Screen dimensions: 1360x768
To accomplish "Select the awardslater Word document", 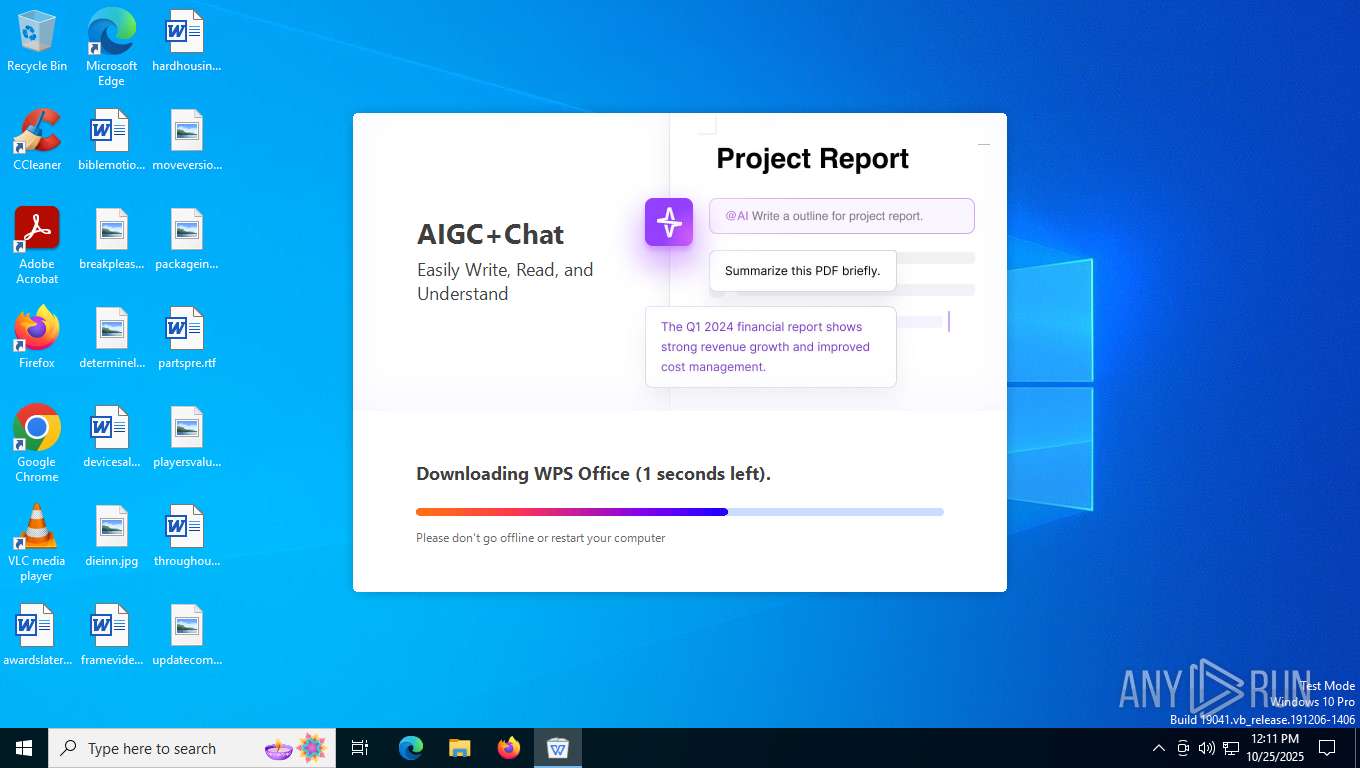I will coord(37,635).
